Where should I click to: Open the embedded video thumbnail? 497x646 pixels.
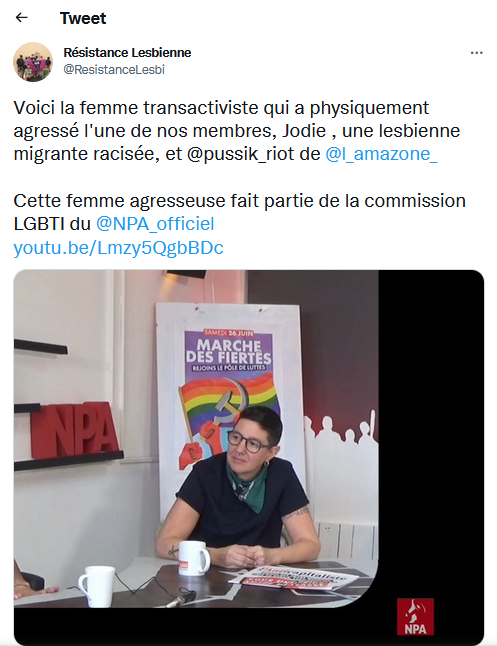248,457
